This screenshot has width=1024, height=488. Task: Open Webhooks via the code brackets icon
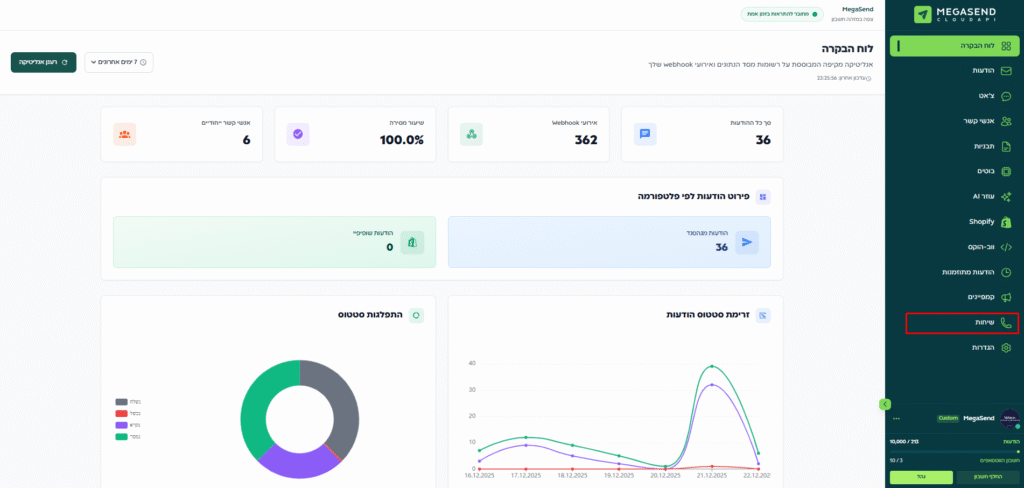pos(1007,247)
